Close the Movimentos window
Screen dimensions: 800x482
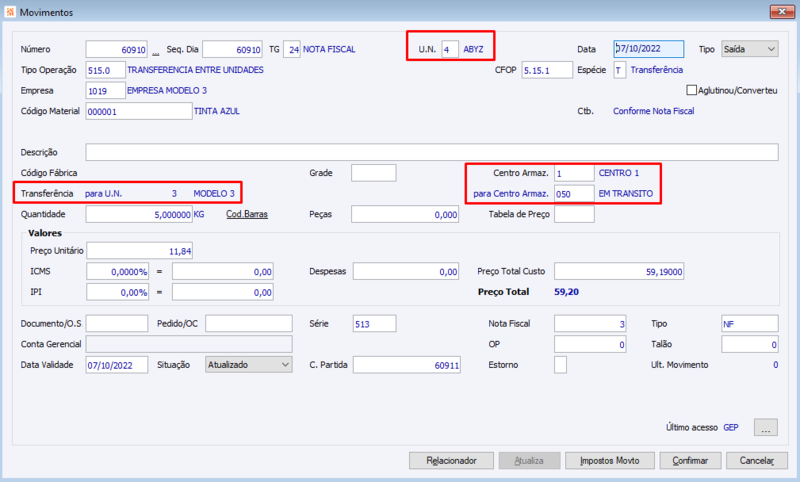click(x=781, y=11)
